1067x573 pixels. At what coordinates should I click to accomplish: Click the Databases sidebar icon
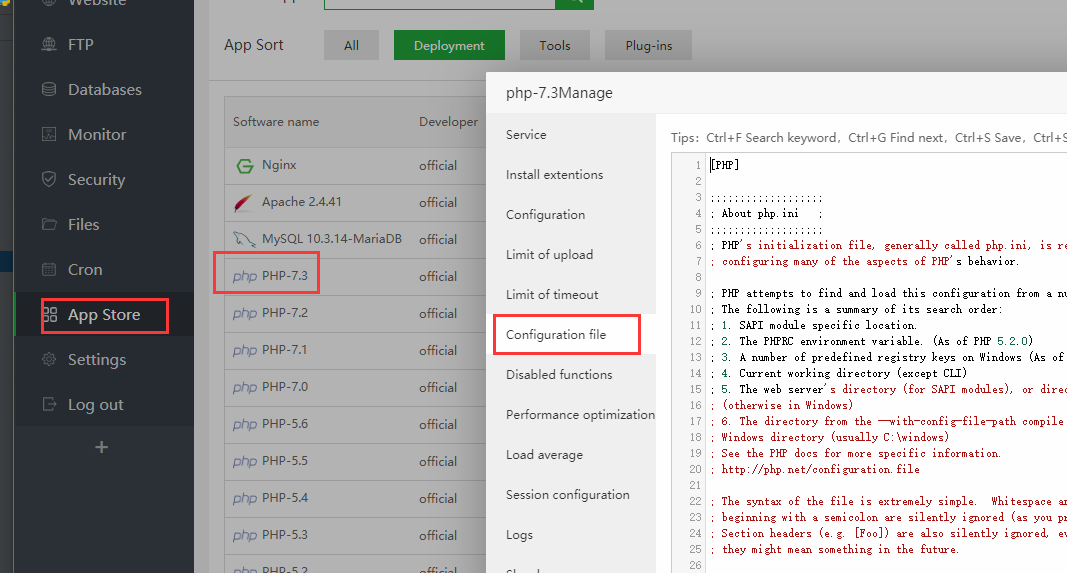pyautogui.click(x=49, y=90)
